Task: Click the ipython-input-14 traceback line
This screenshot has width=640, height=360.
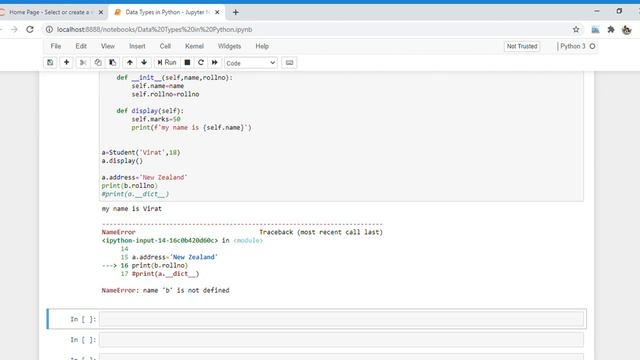Action: 182,240
